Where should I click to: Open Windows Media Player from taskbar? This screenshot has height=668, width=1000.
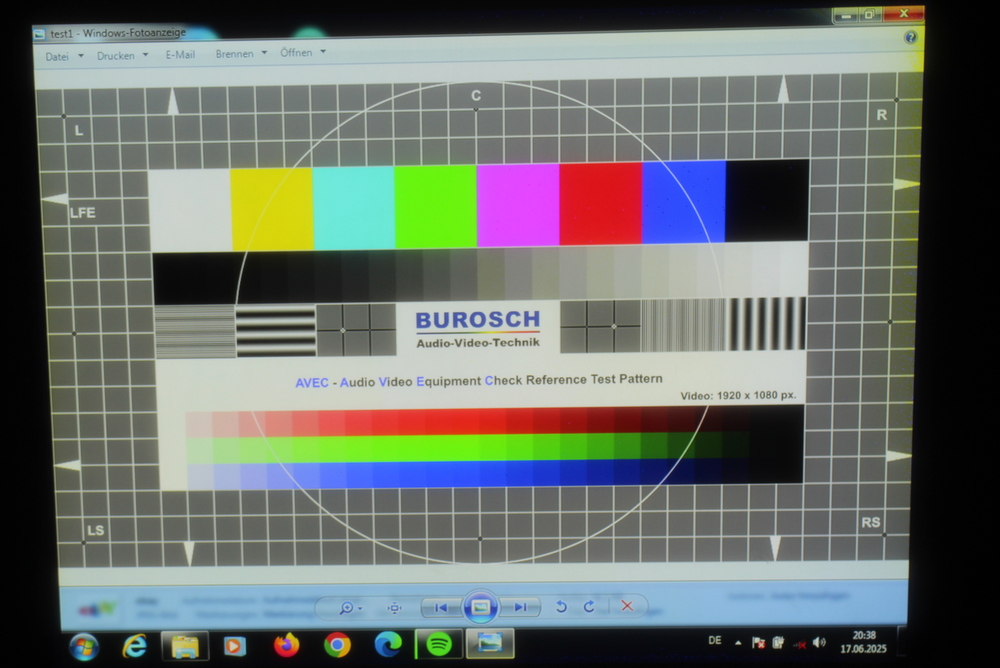tap(235, 646)
